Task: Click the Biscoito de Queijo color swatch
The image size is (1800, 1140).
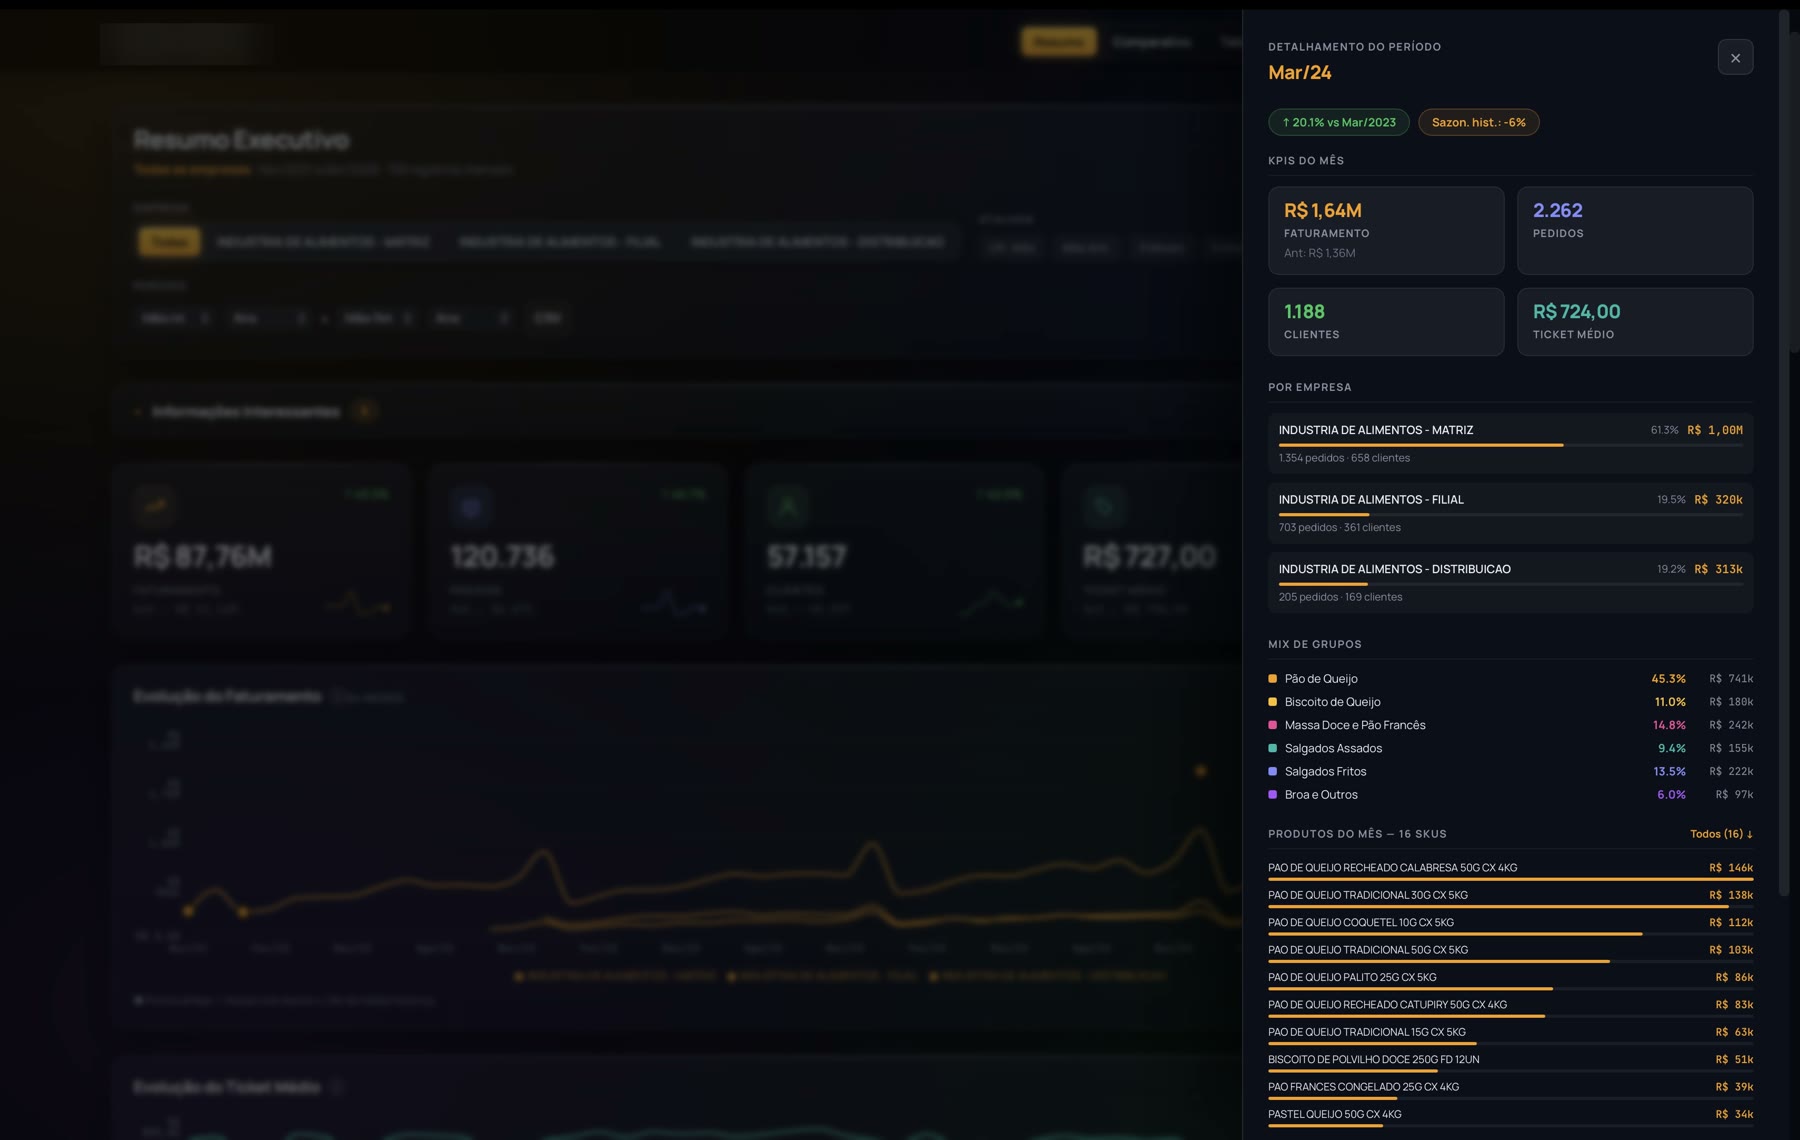Action: tap(1273, 702)
